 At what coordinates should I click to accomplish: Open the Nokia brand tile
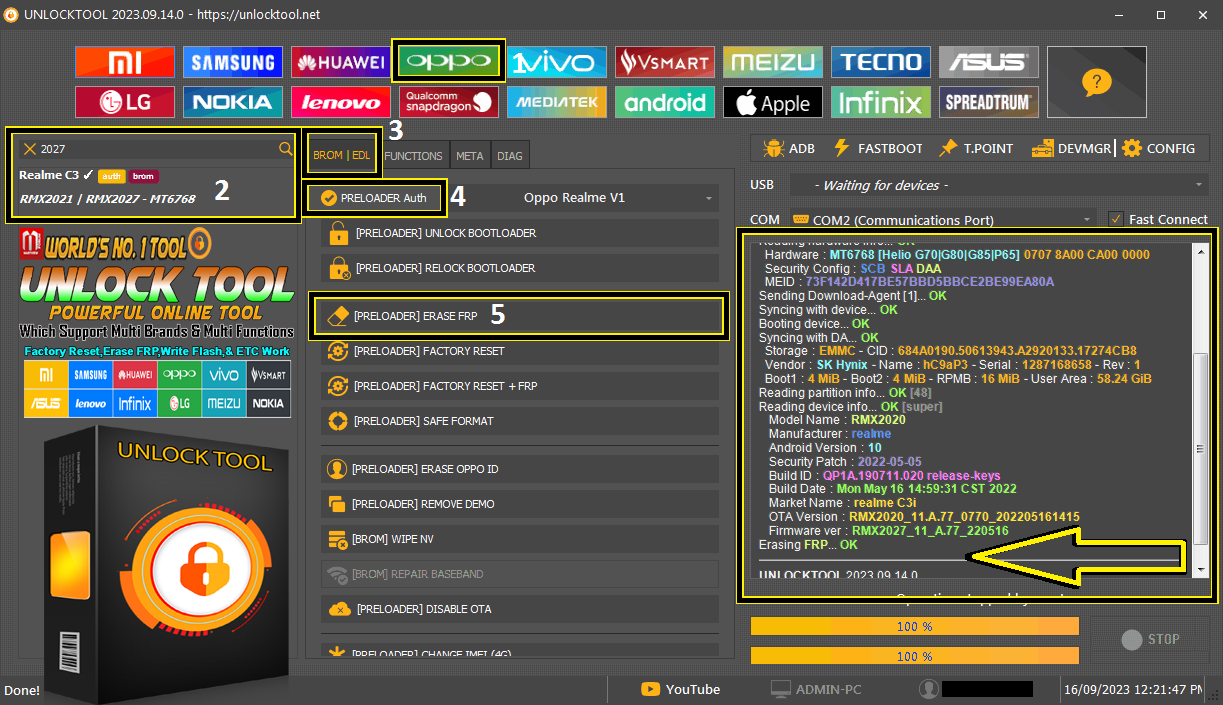click(x=233, y=102)
